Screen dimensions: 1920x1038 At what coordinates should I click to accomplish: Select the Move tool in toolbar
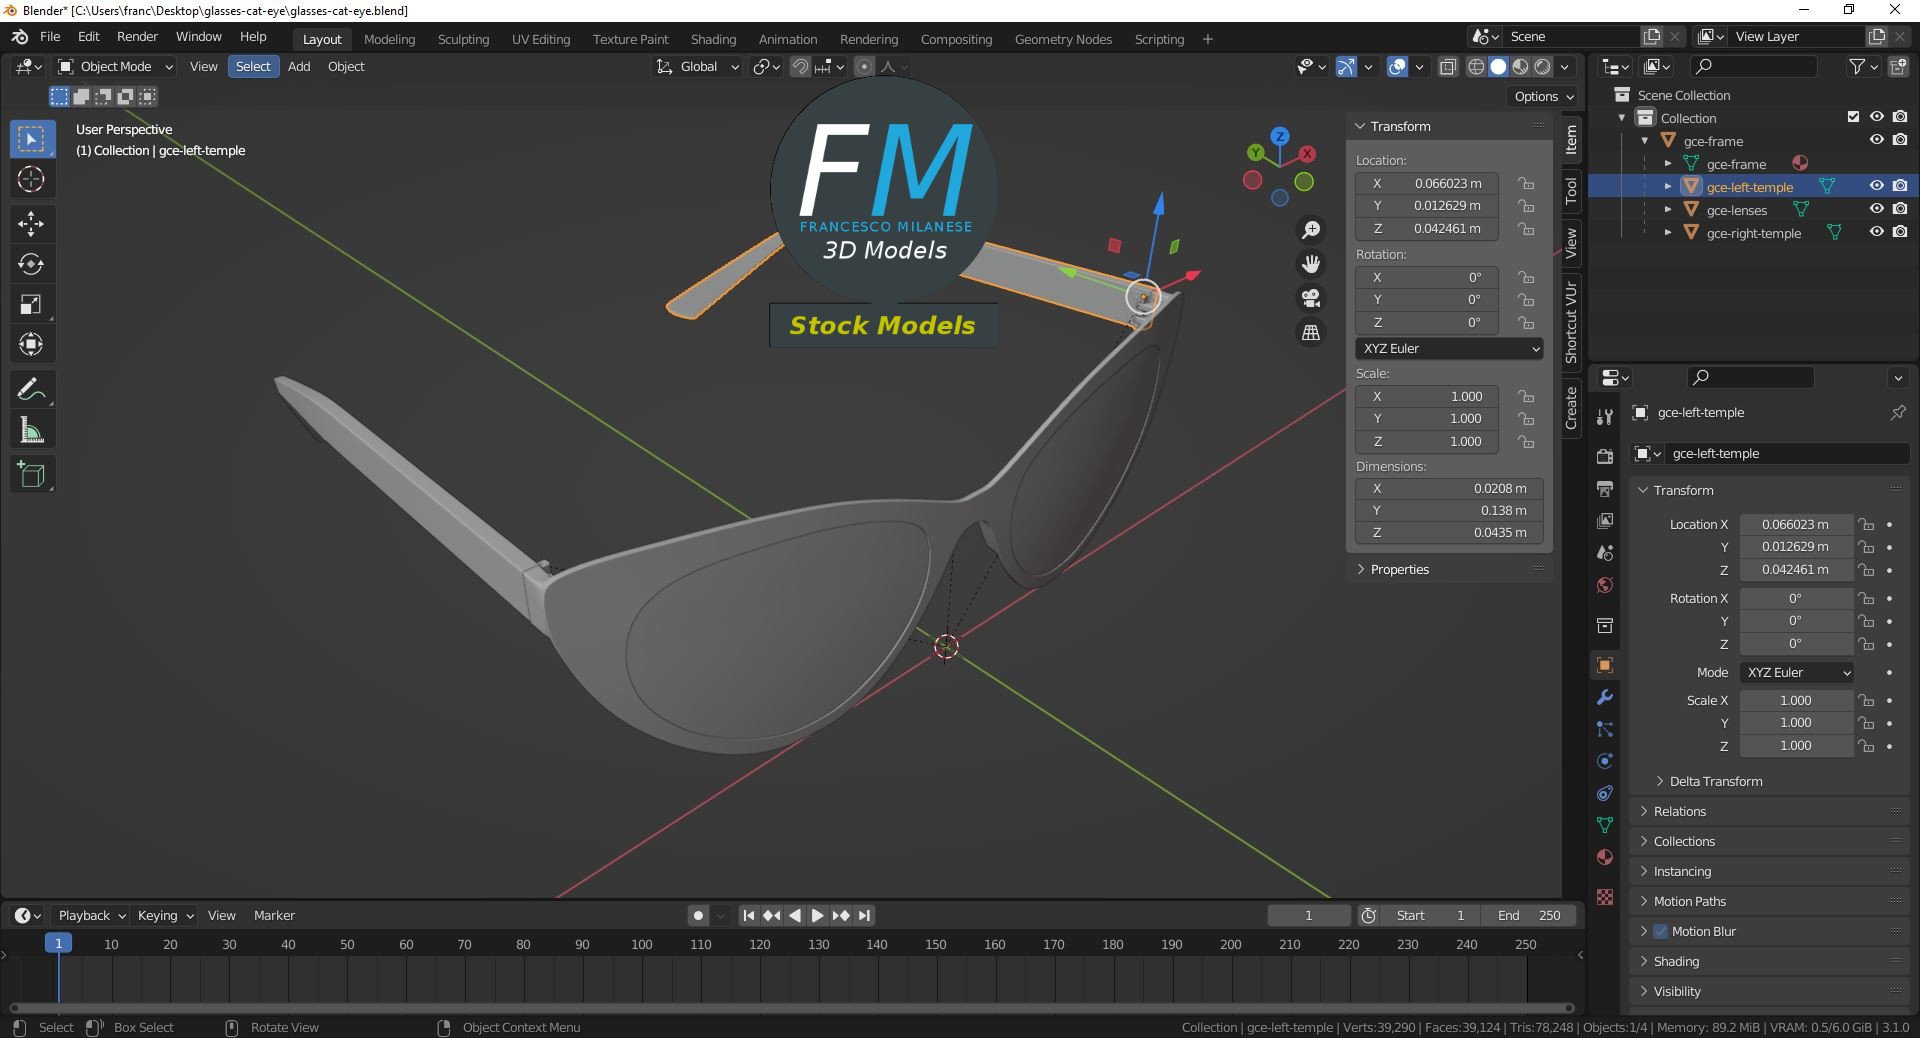(31, 223)
